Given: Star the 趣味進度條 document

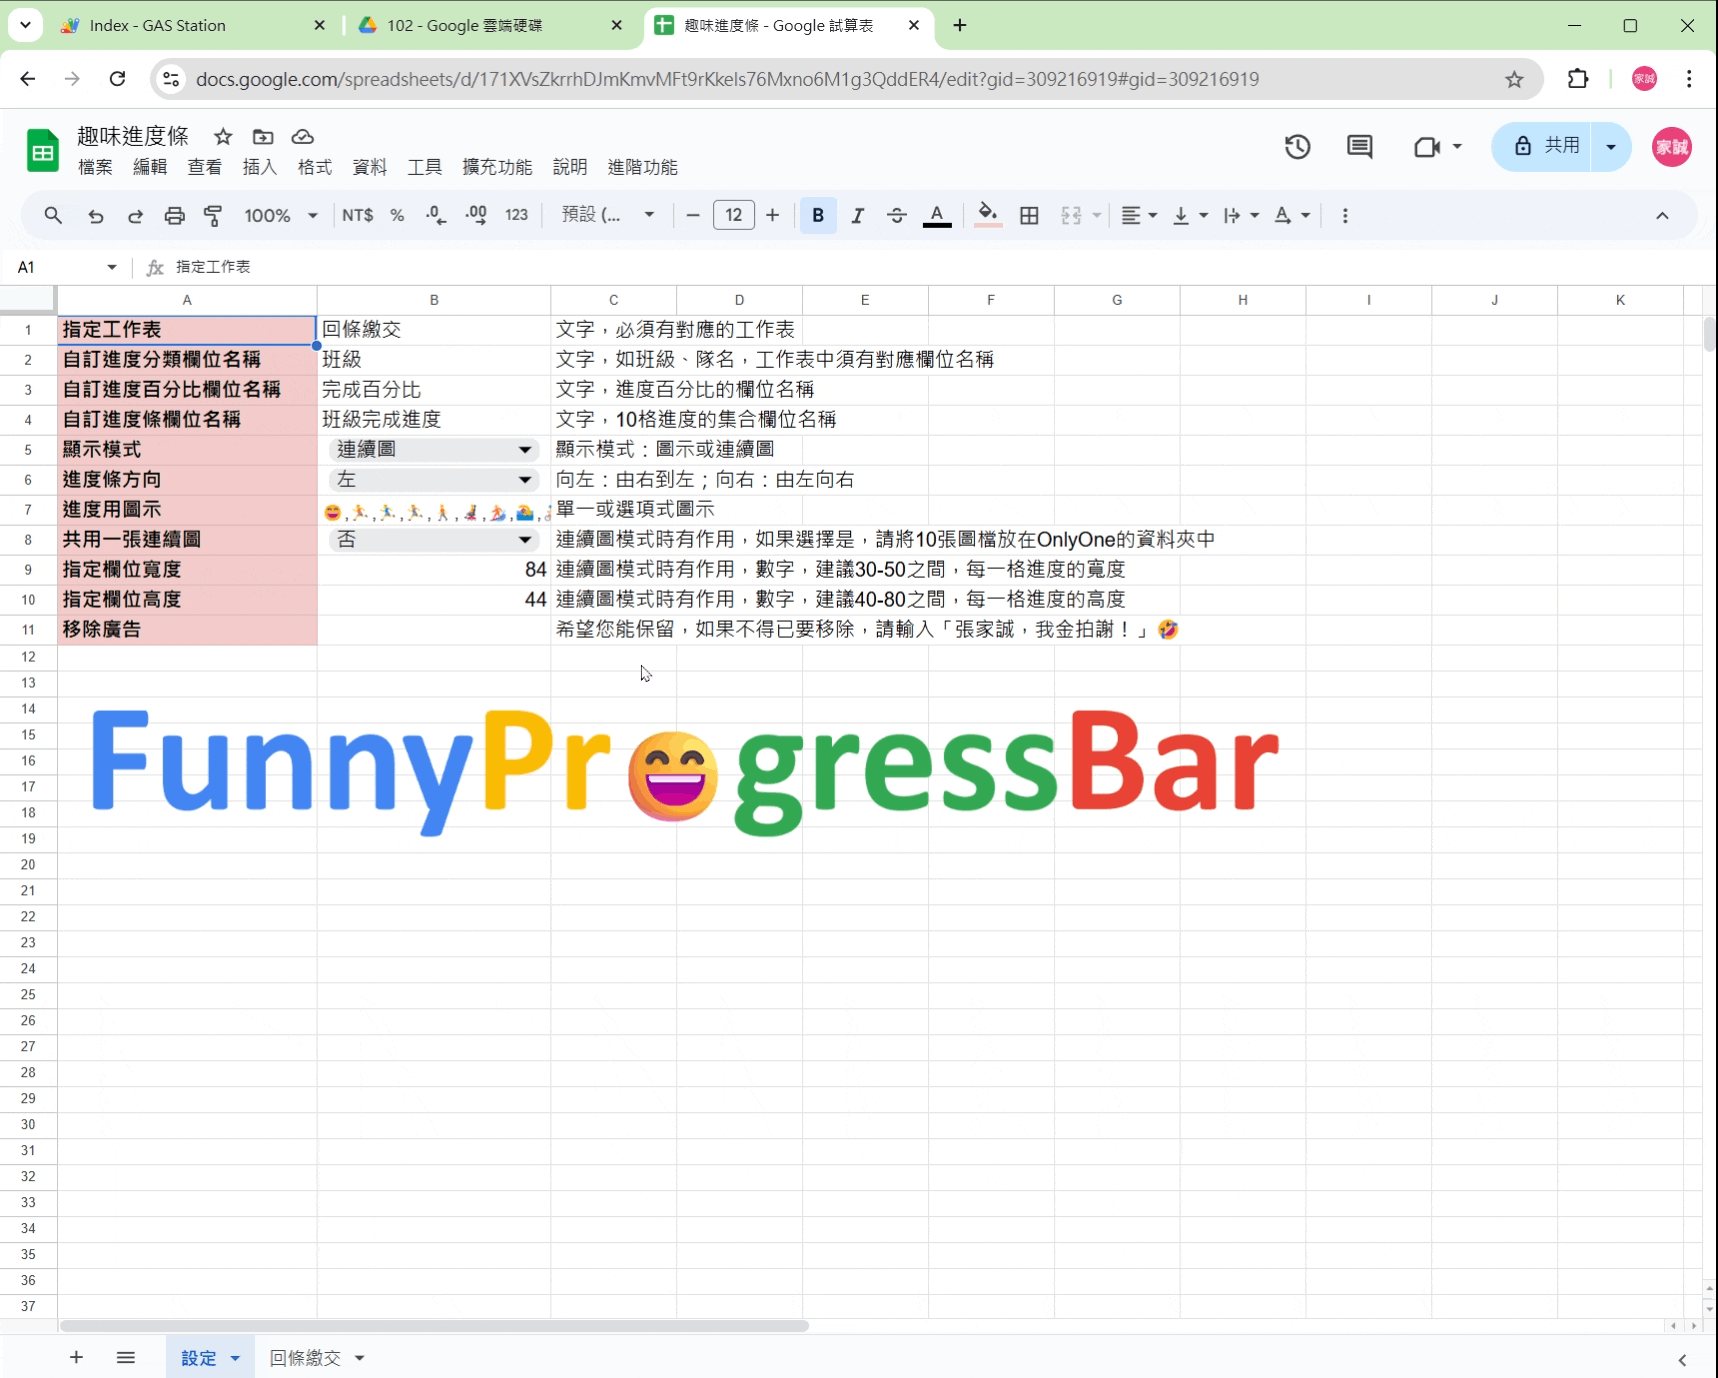Looking at the screenshot, I should point(223,136).
